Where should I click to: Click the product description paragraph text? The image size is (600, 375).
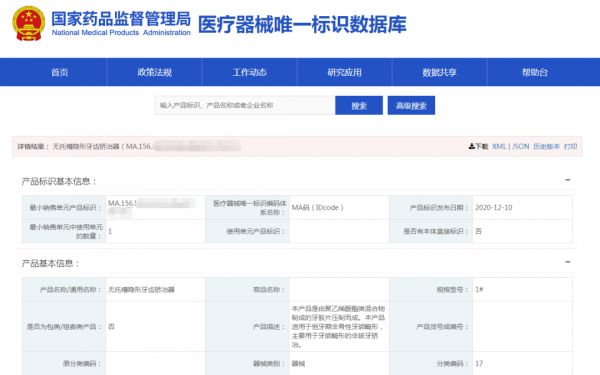pyautogui.click(x=338, y=326)
